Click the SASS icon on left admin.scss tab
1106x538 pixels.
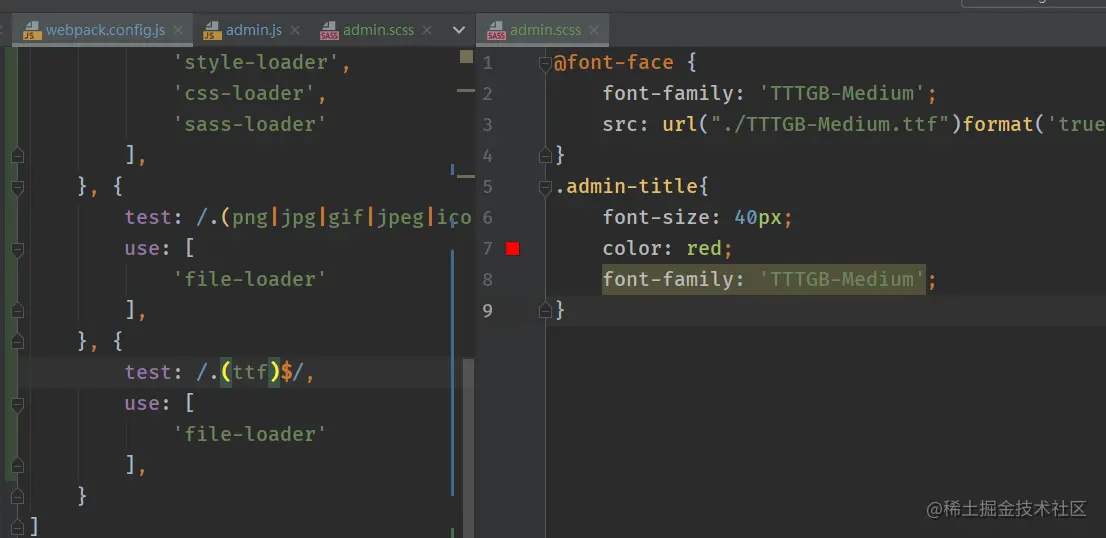click(329, 31)
